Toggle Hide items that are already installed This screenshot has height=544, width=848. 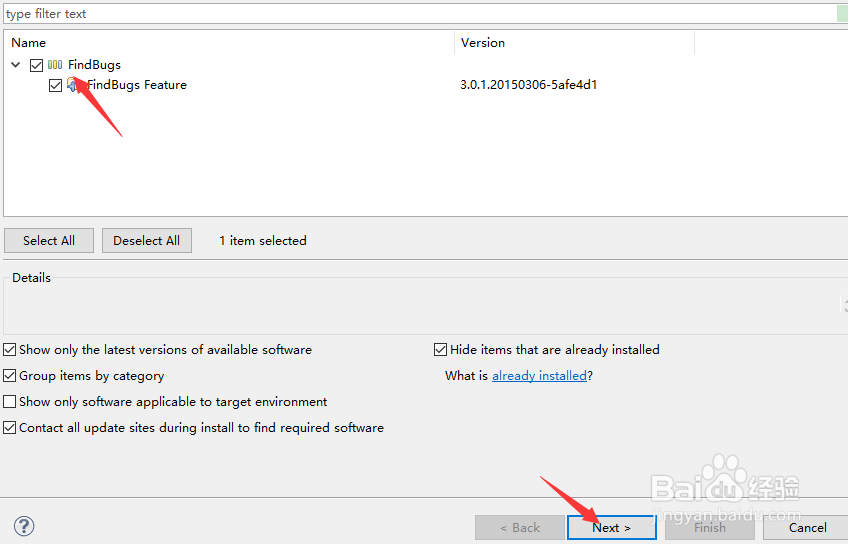(440, 350)
